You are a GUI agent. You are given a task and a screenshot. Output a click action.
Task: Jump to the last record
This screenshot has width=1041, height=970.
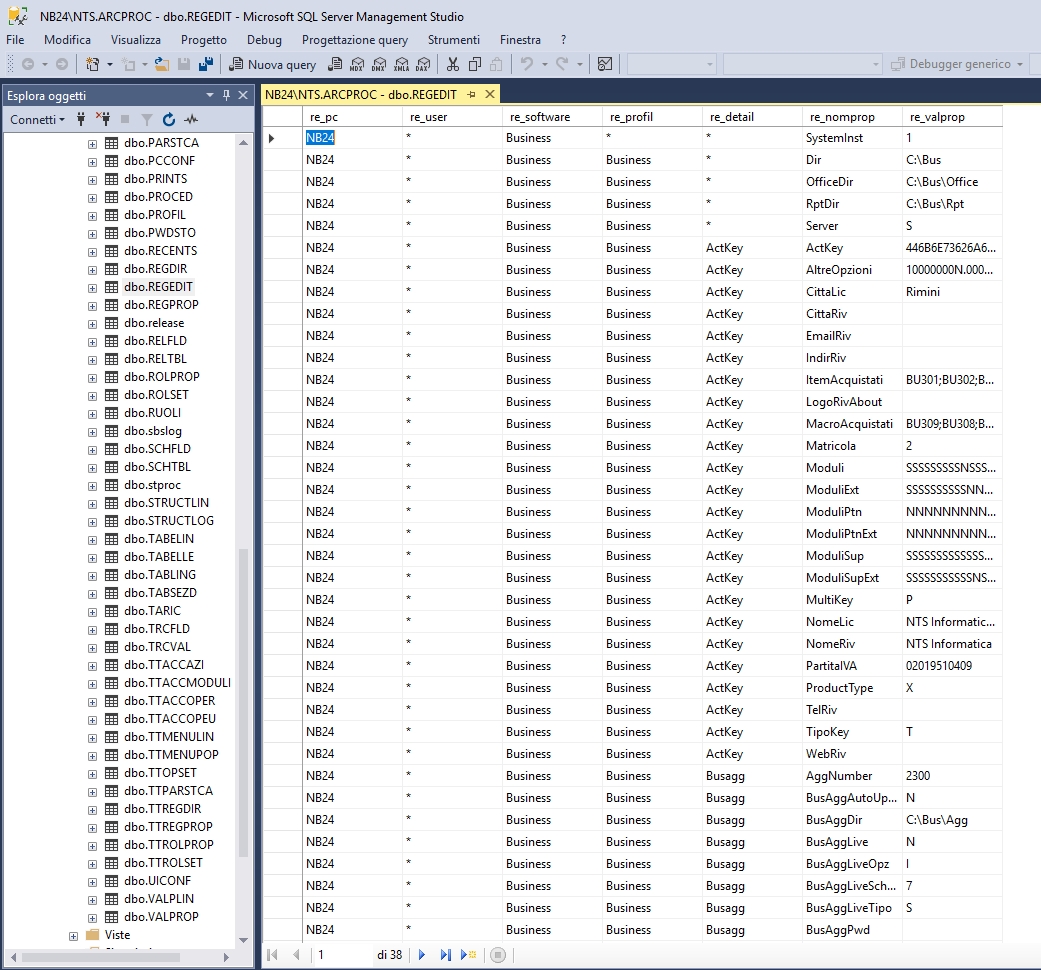[x=445, y=955]
